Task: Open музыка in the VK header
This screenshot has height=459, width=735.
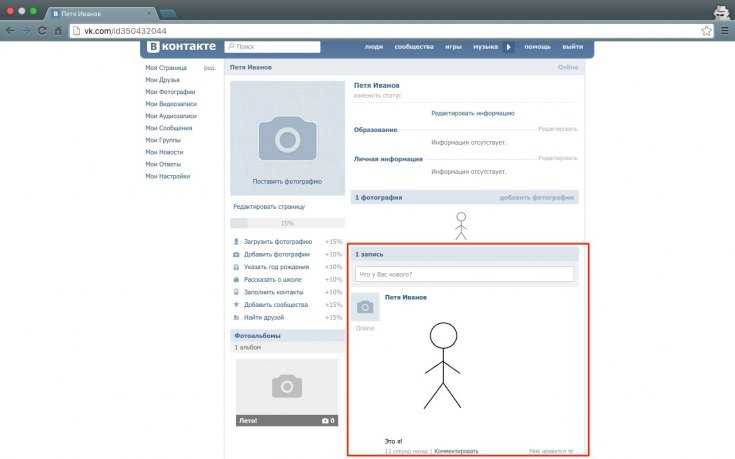Action: point(486,47)
